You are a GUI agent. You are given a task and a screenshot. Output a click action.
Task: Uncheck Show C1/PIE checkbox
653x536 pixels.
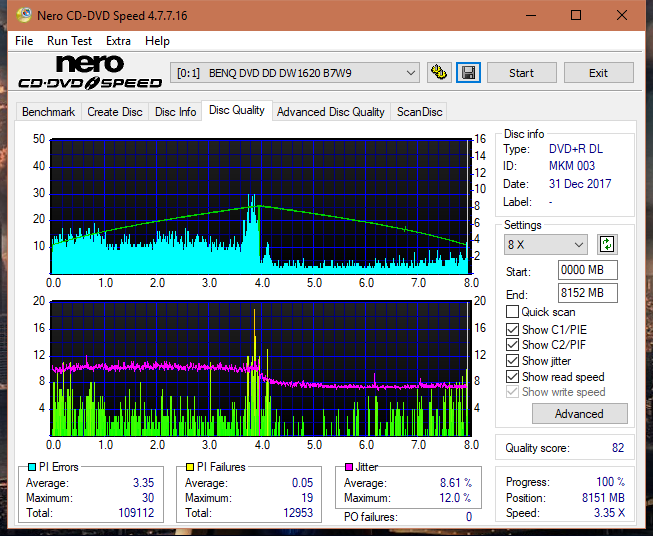(x=512, y=329)
